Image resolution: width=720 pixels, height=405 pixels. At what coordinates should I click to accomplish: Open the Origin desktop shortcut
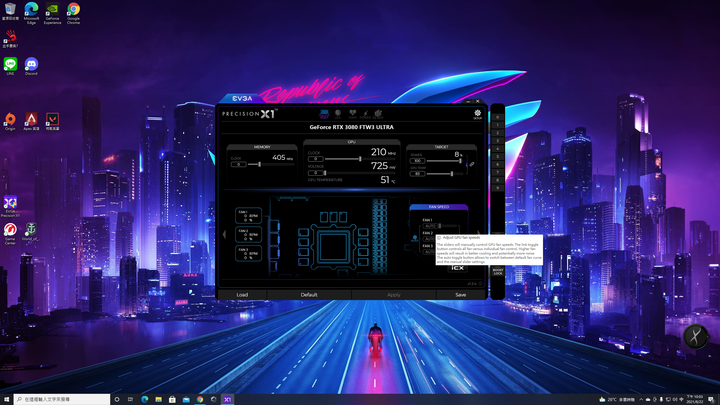[x=10, y=122]
